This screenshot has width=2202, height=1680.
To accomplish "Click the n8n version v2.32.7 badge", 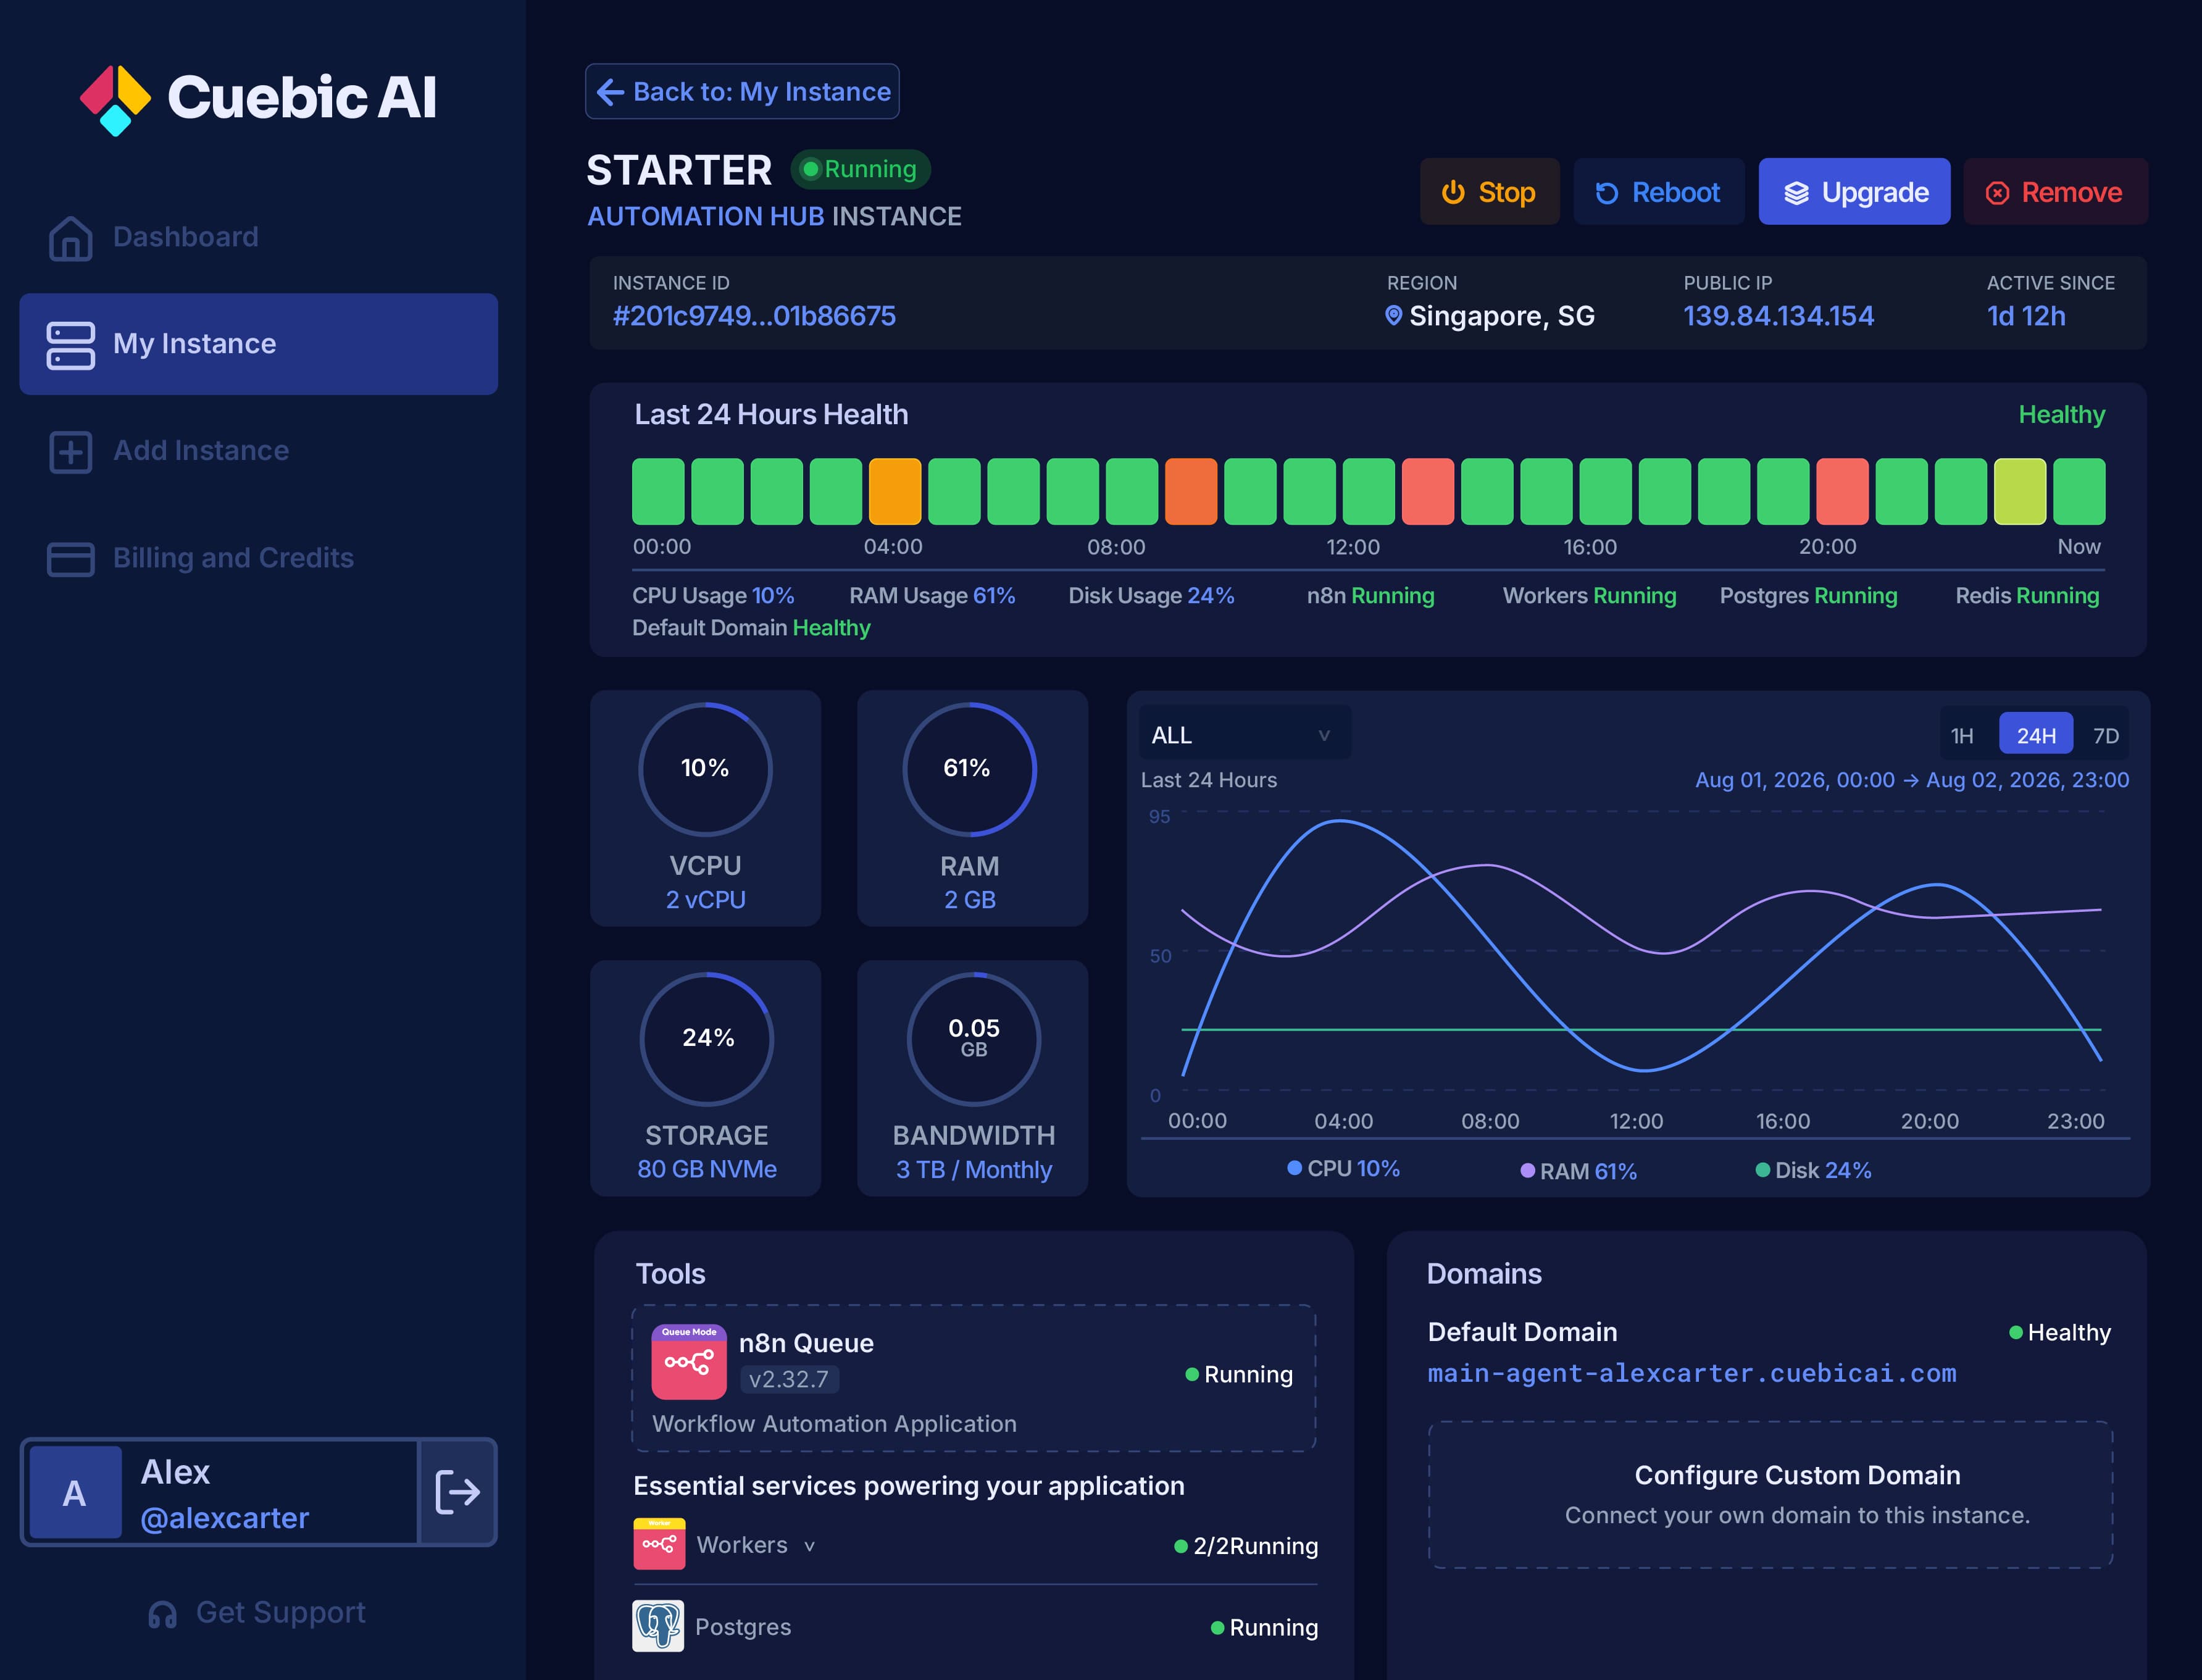I will coord(789,1379).
